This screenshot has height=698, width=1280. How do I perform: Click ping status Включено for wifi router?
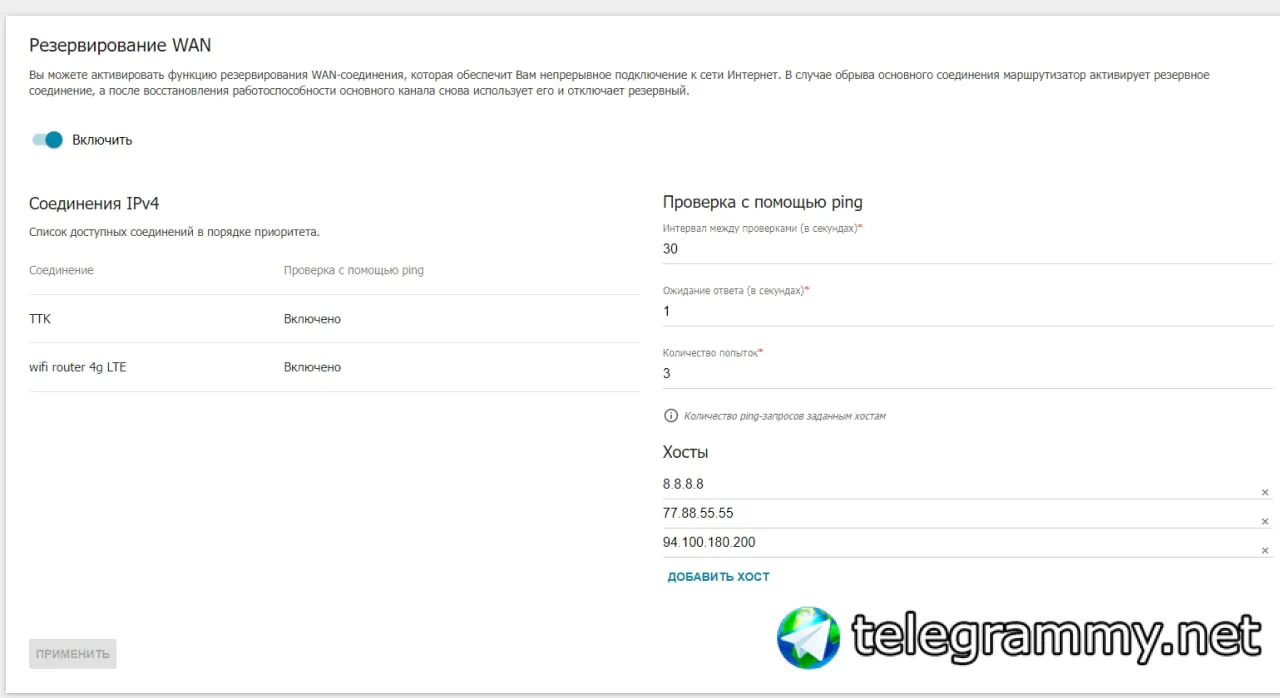(312, 367)
